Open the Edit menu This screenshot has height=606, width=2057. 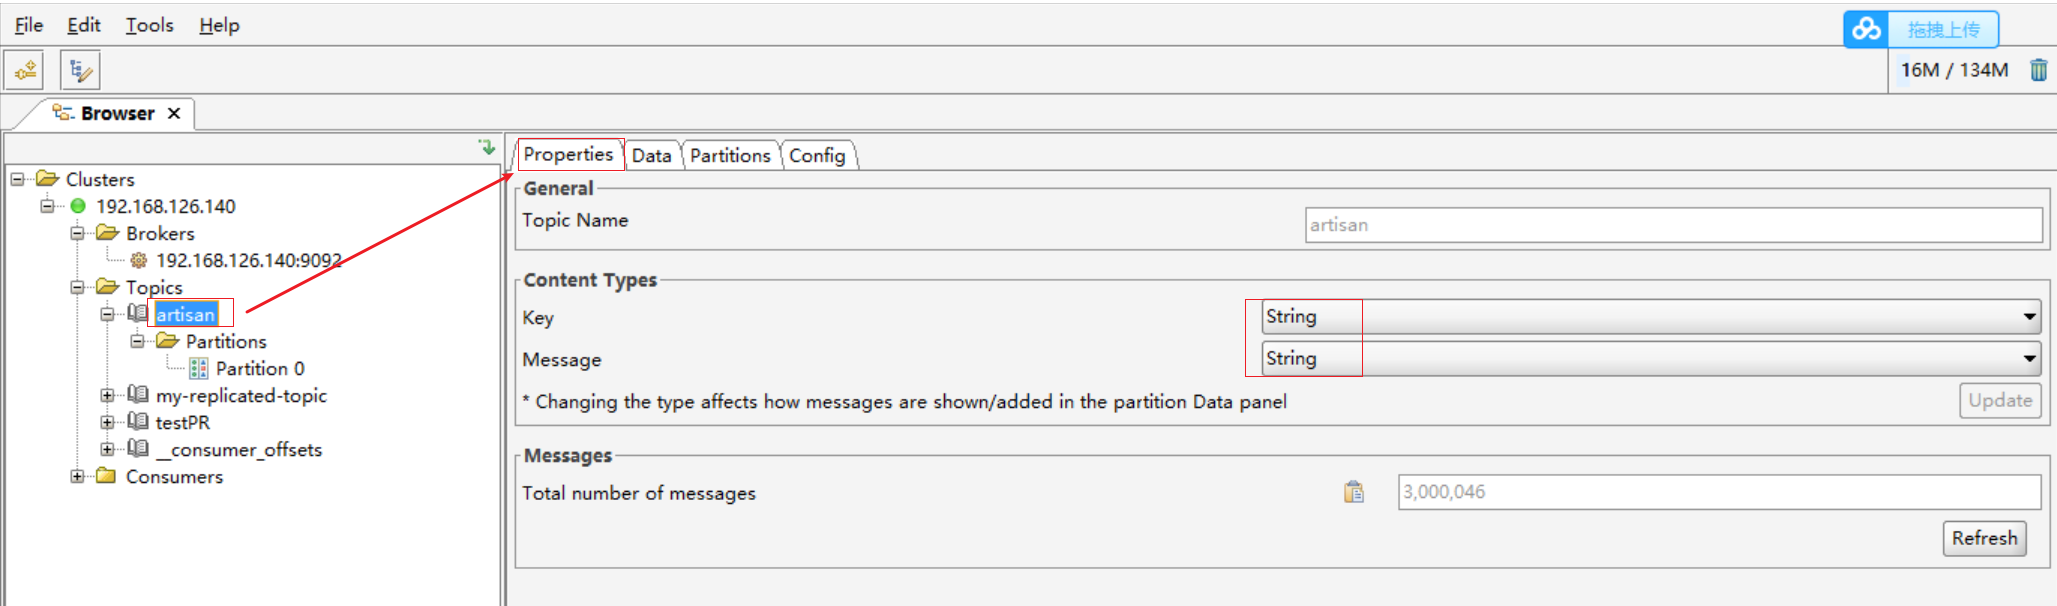(84, 25)
